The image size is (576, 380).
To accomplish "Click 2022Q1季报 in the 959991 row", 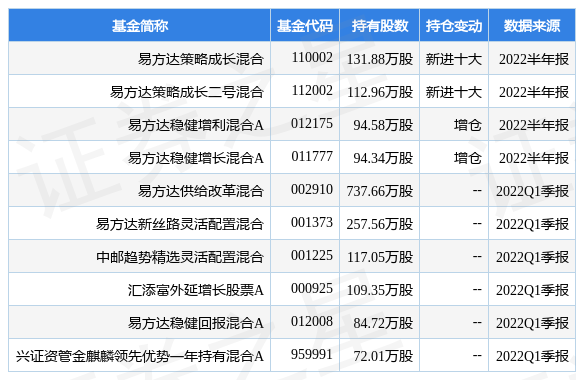I will (x=532, y=356).
